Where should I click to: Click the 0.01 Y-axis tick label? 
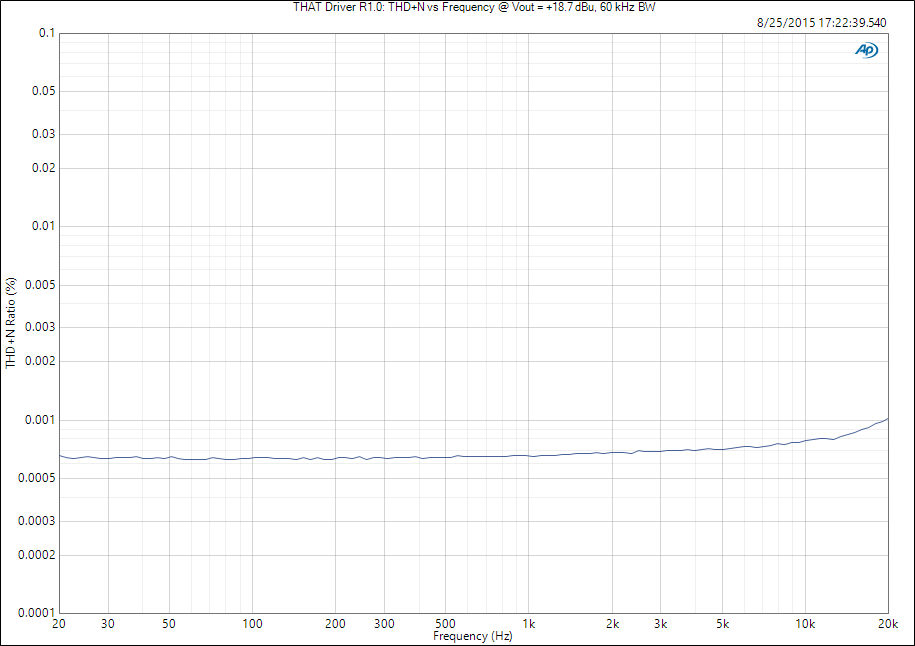[44, 226]
